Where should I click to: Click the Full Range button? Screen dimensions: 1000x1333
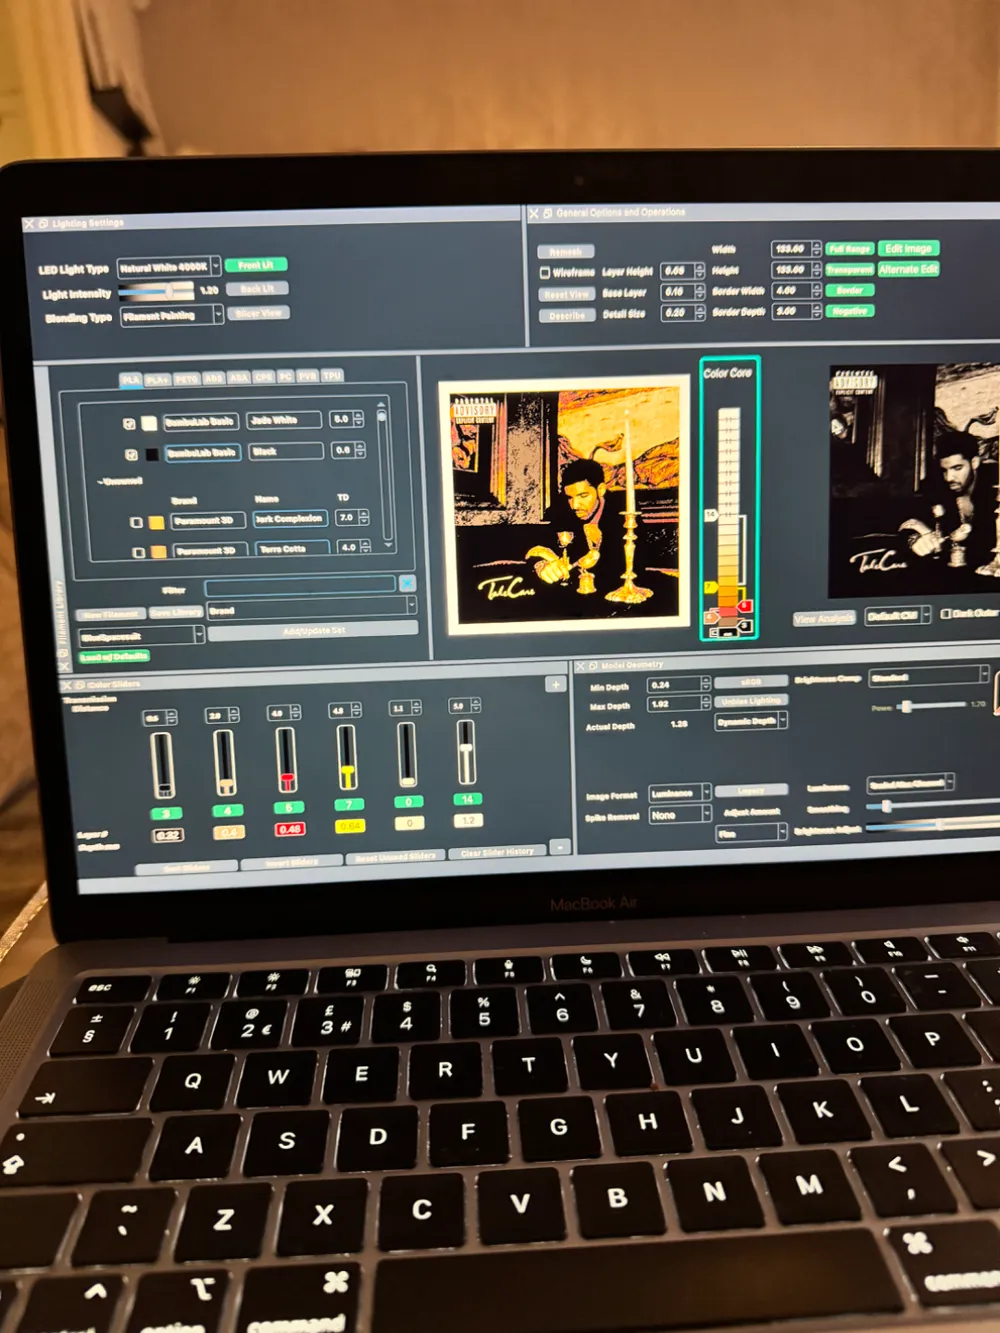click(x=850, y=249)
